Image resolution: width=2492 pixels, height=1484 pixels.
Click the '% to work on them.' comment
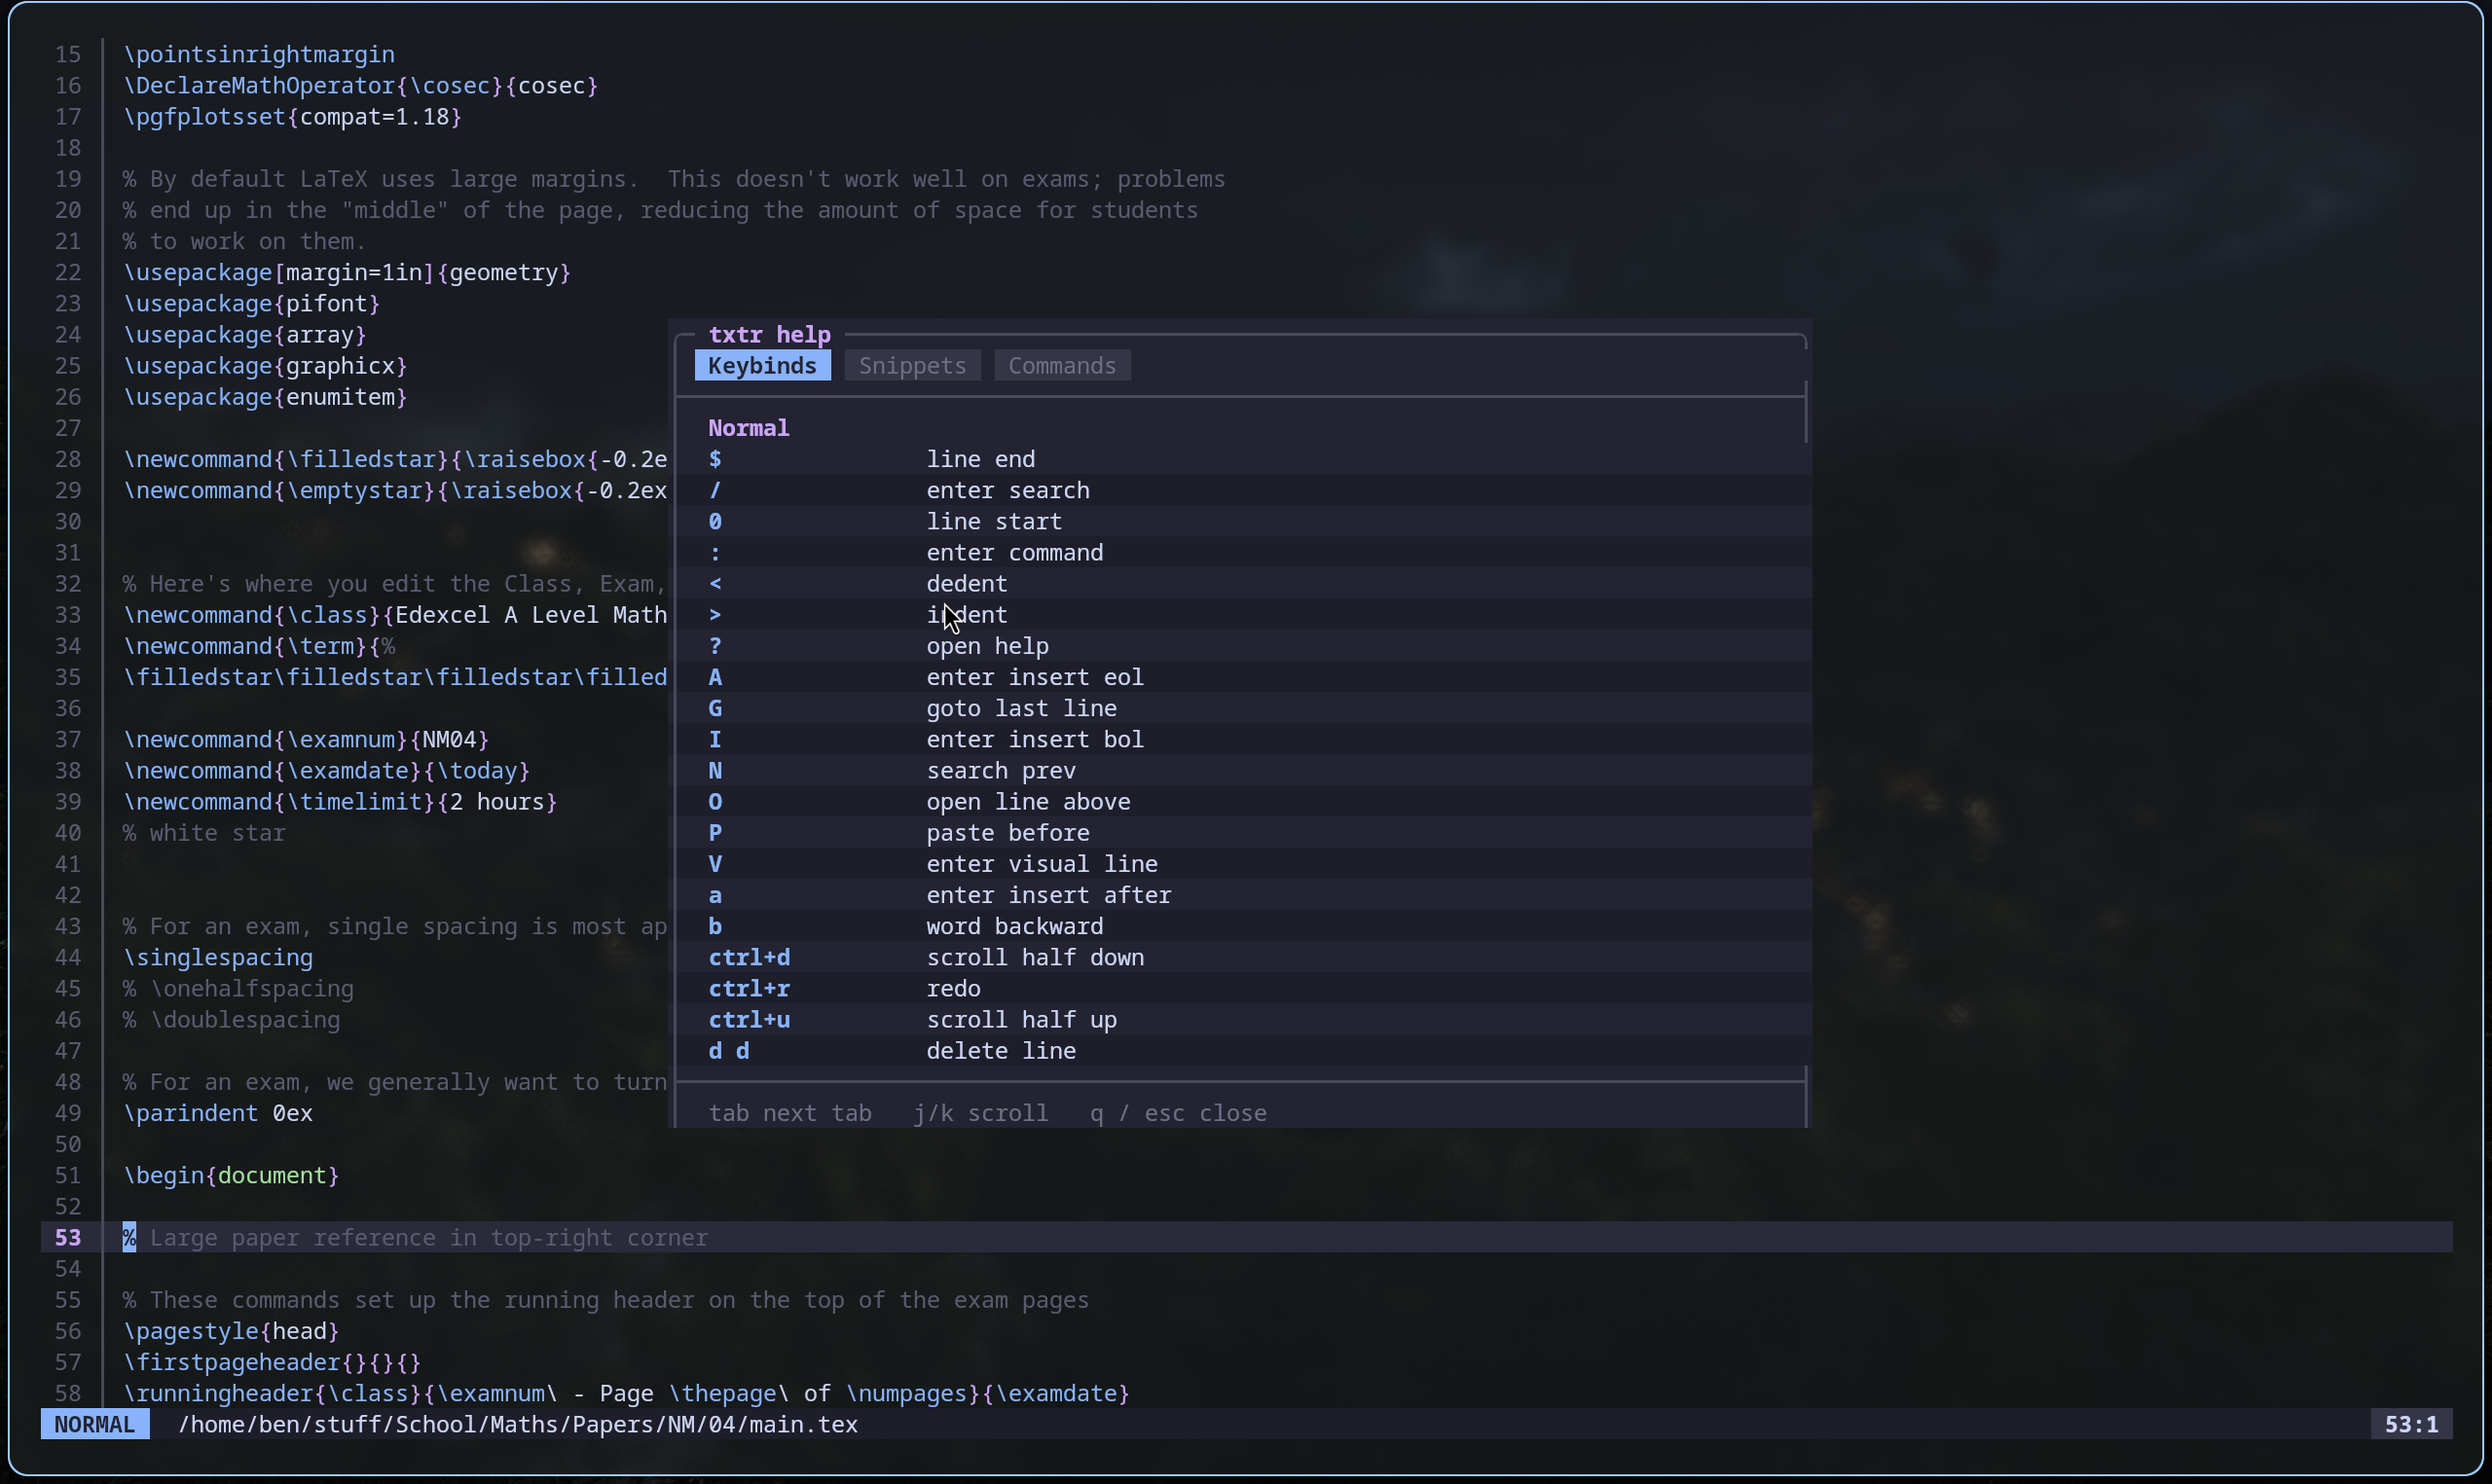[x=245, y=241]
